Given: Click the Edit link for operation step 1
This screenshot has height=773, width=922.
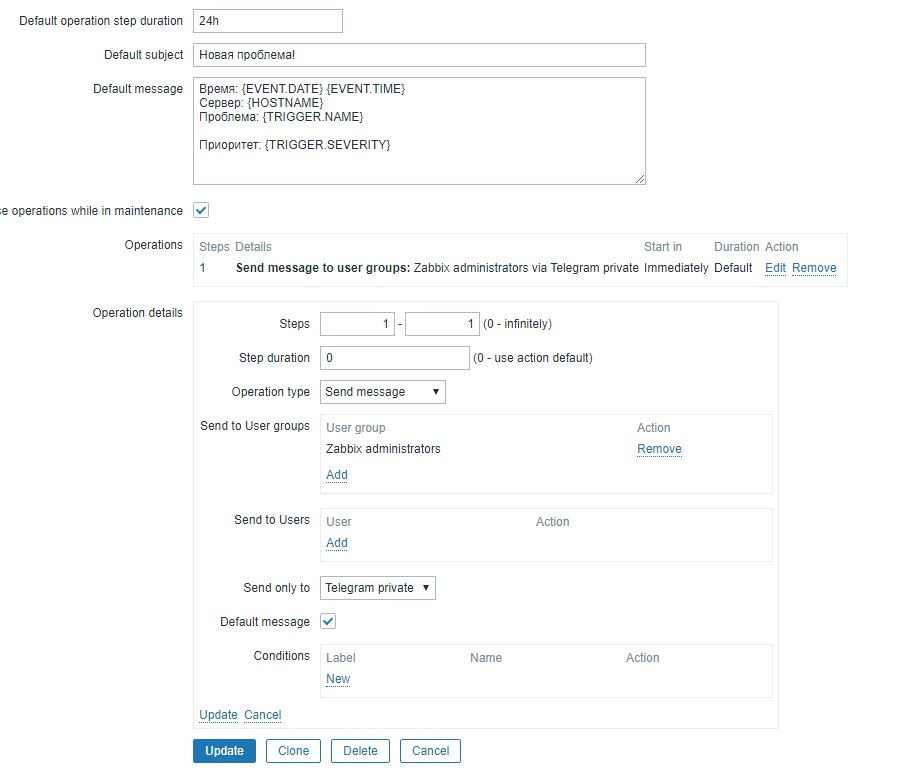Looking at the screenshot, I should 775,268.
